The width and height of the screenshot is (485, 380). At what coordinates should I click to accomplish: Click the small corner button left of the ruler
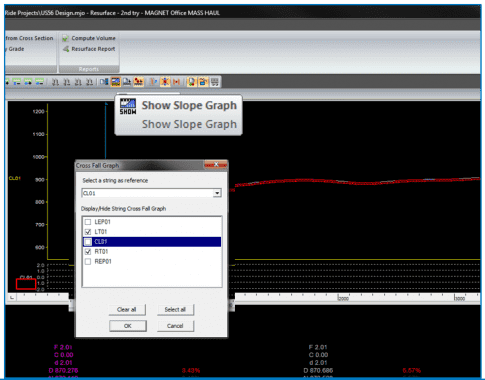pyautogui.click(x=12, y=297)
